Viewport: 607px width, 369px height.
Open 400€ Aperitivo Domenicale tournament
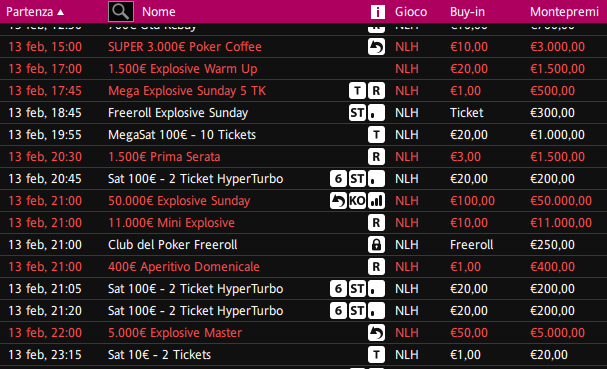184,267
